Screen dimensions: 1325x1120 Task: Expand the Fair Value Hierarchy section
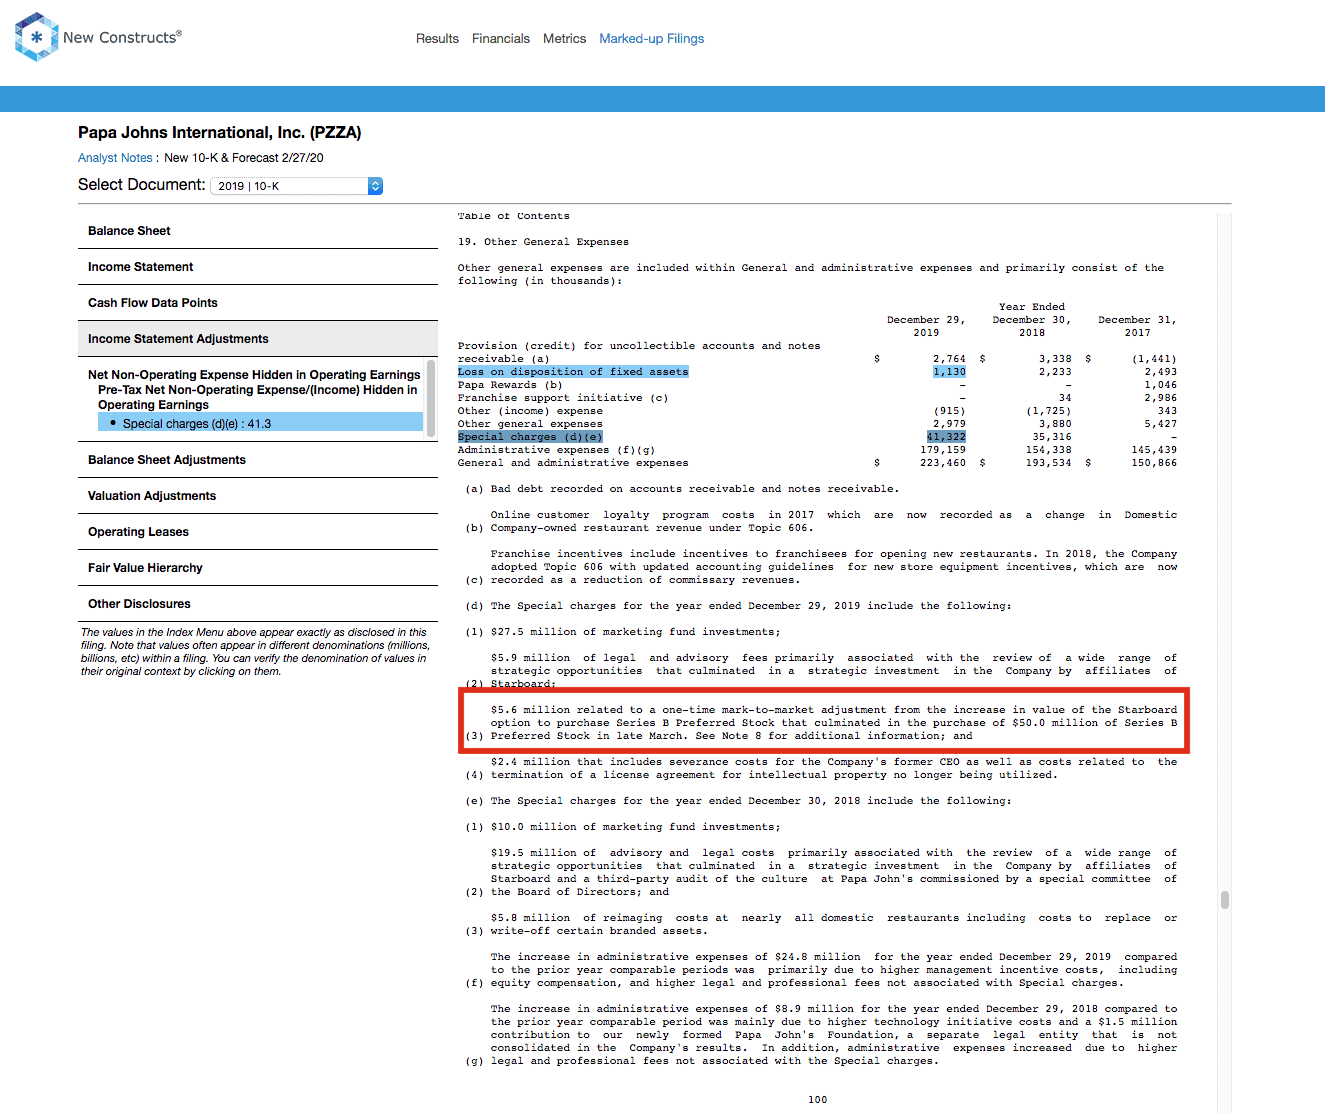tap(258, 568)
